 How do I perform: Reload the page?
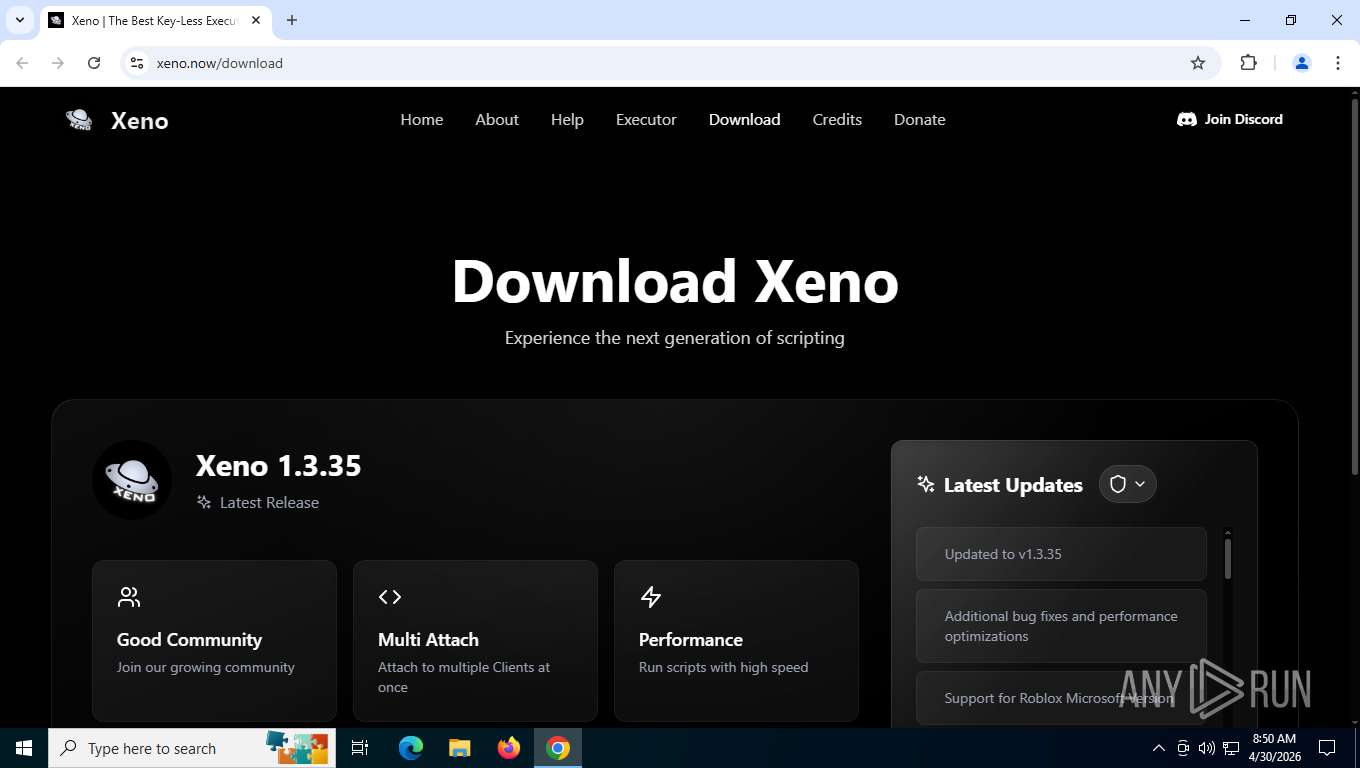pos(94,63)
